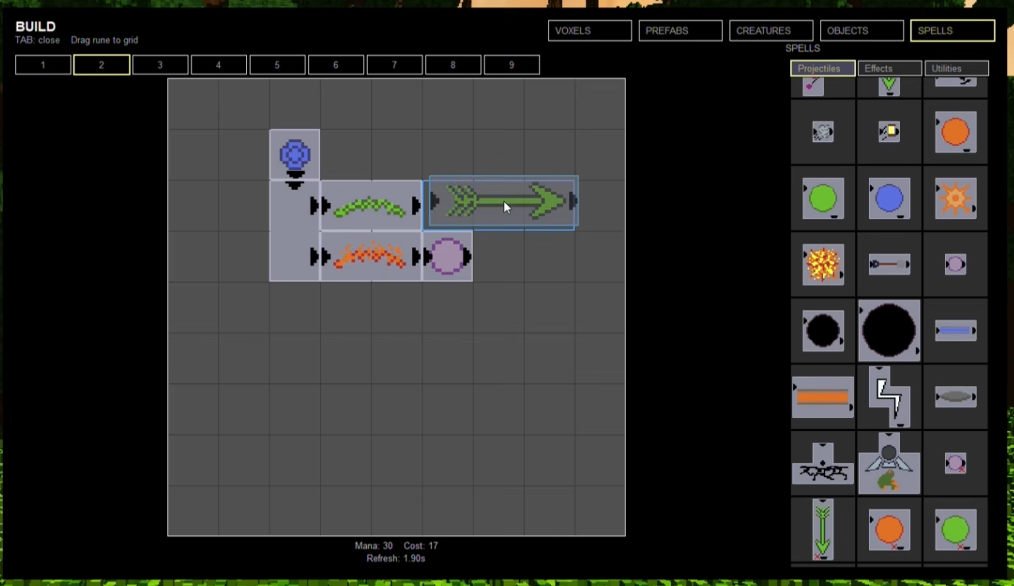
Task: Select spell slot 4
Action: click(x=219, y=65)
